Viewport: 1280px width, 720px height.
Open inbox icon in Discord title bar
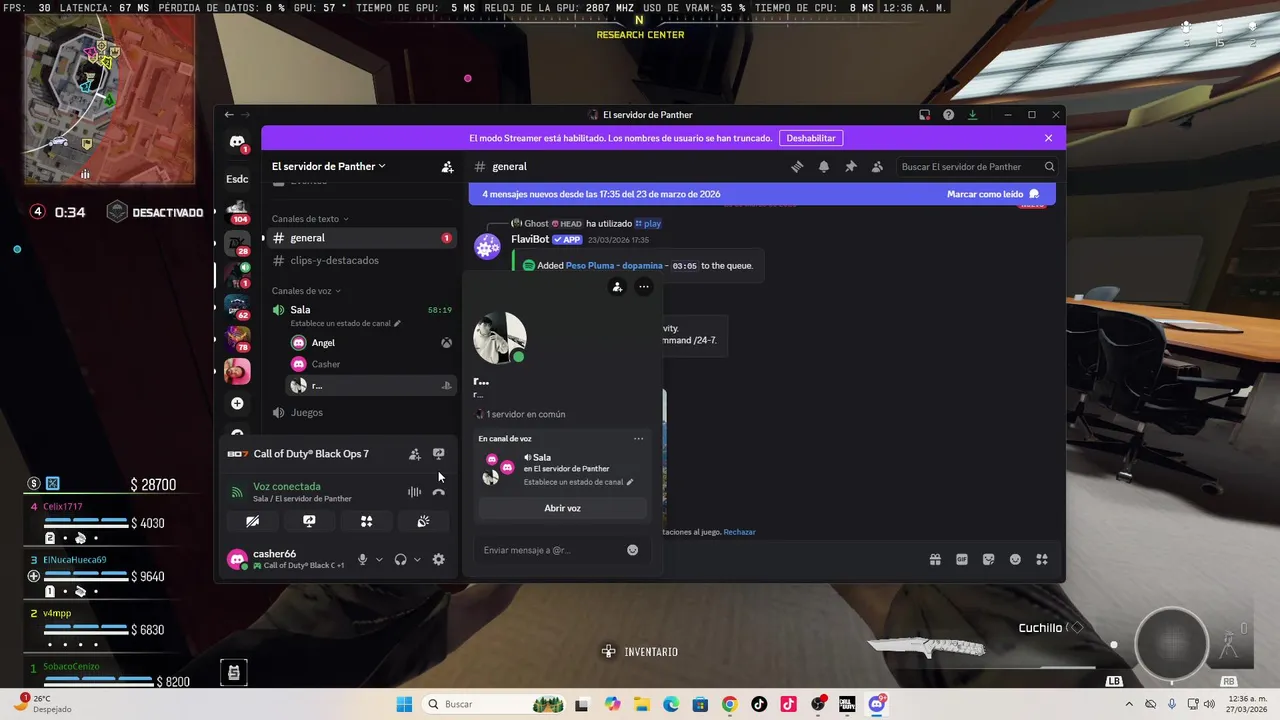925,115
